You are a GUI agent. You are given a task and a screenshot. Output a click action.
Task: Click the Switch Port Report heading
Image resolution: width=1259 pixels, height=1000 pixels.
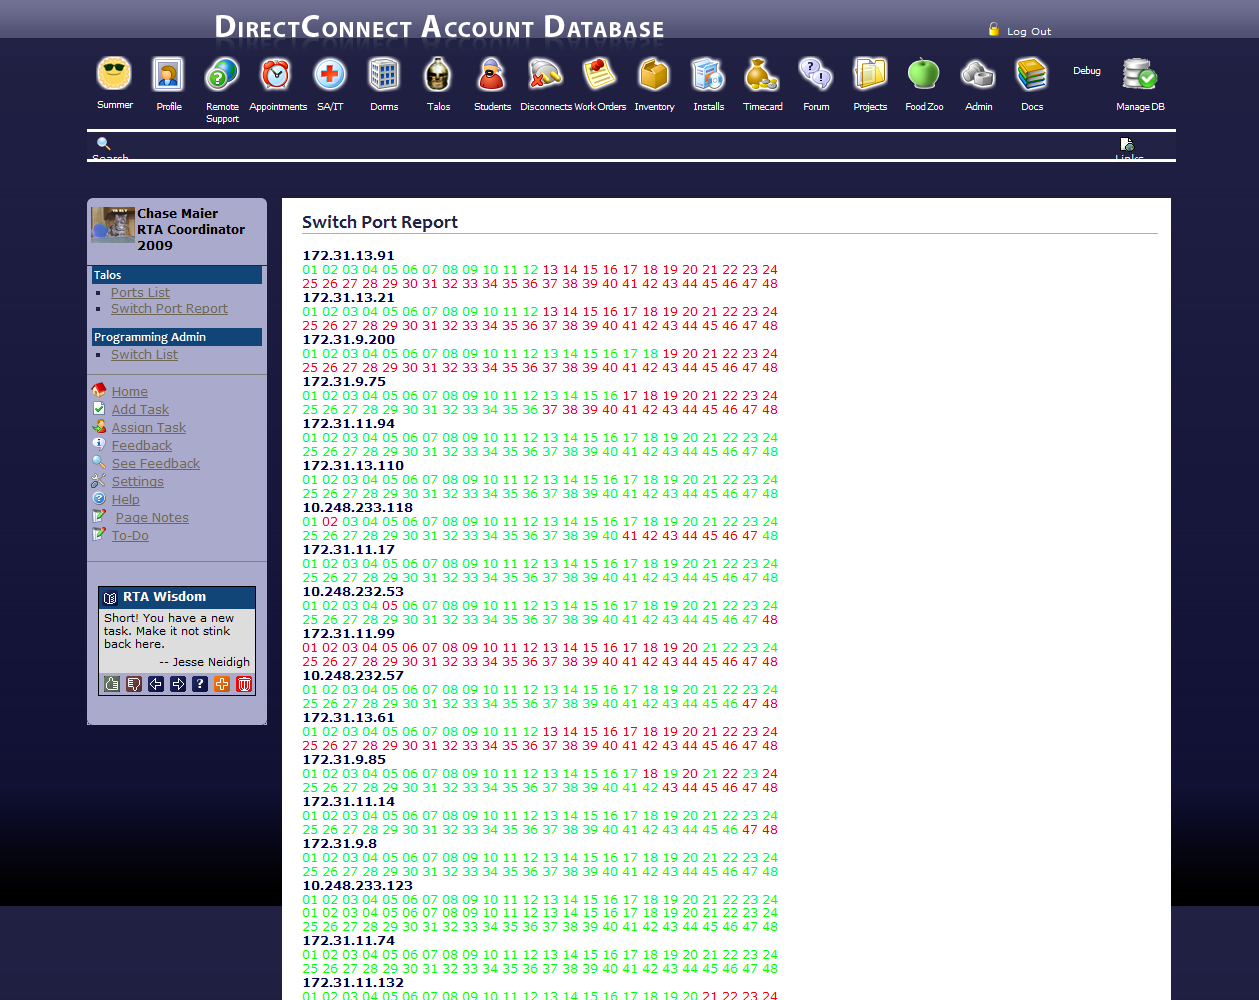(380, 222)
